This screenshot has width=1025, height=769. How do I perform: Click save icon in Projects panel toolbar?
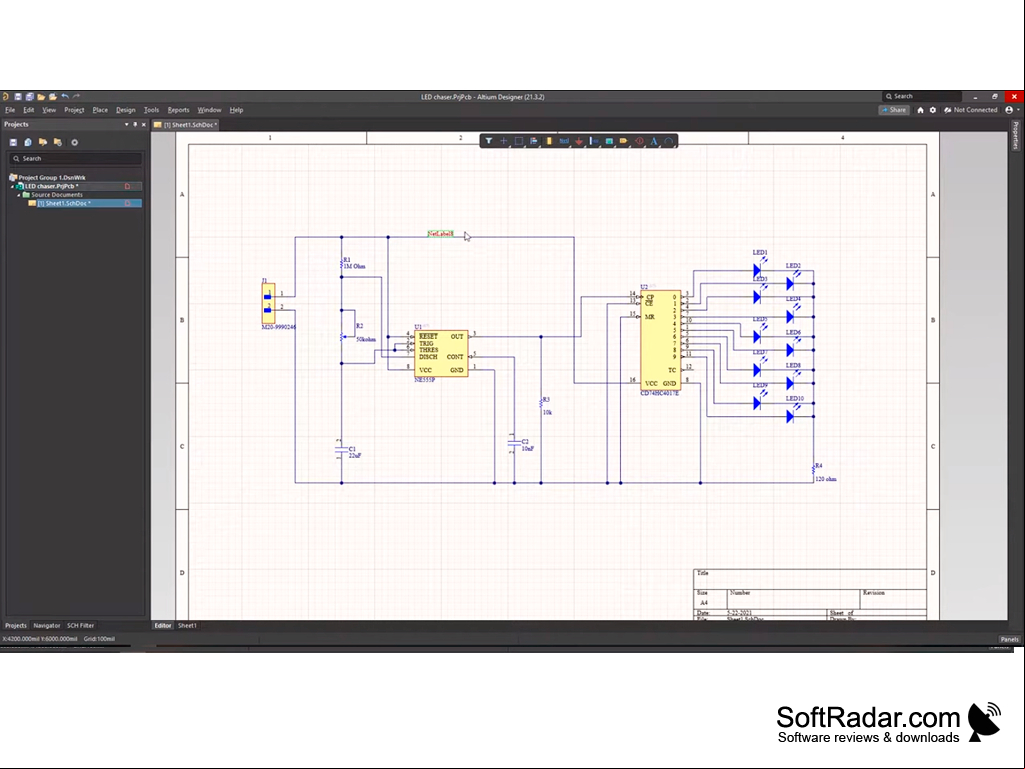tap(13, 143)
